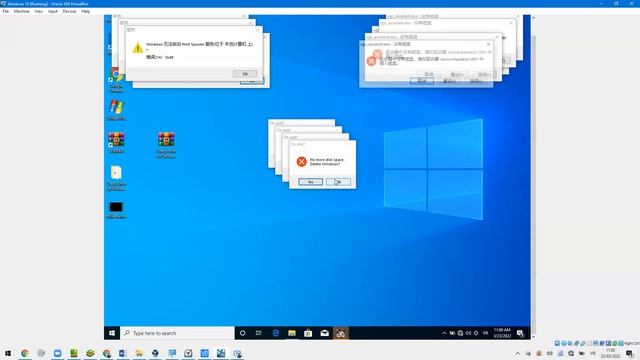640x360 pixels.
Task: Select Google Chrome desktop shortcut in guest
Action: point(116,80)
